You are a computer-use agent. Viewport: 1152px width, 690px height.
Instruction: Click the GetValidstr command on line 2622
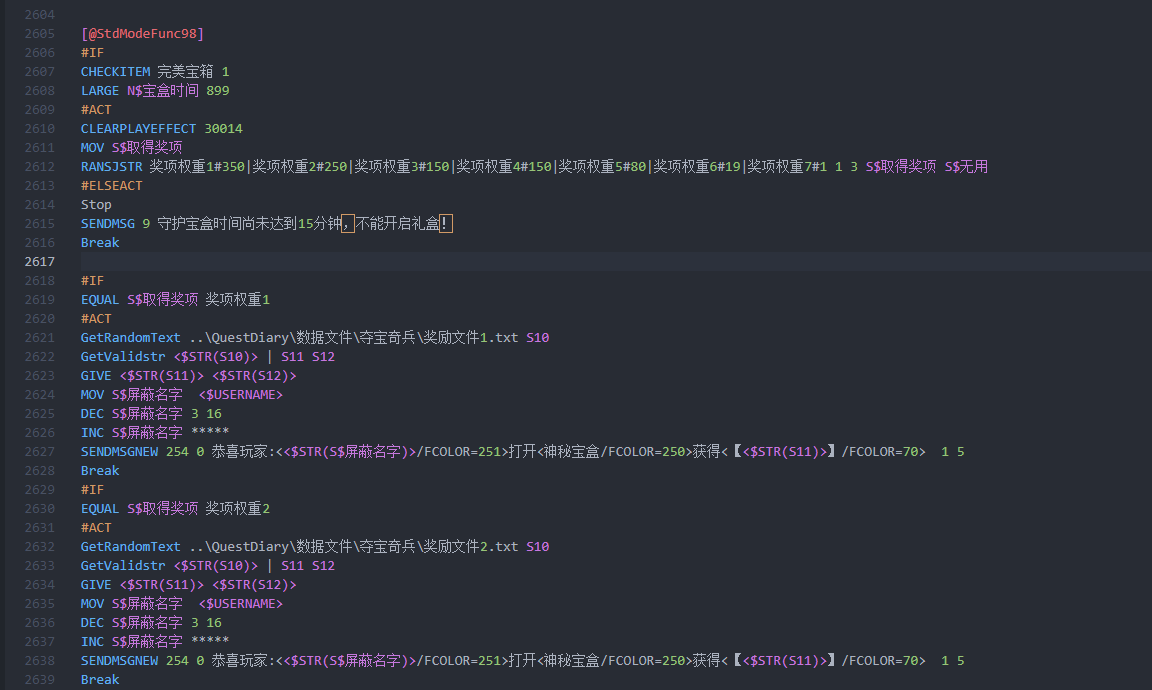pos(123,356)
